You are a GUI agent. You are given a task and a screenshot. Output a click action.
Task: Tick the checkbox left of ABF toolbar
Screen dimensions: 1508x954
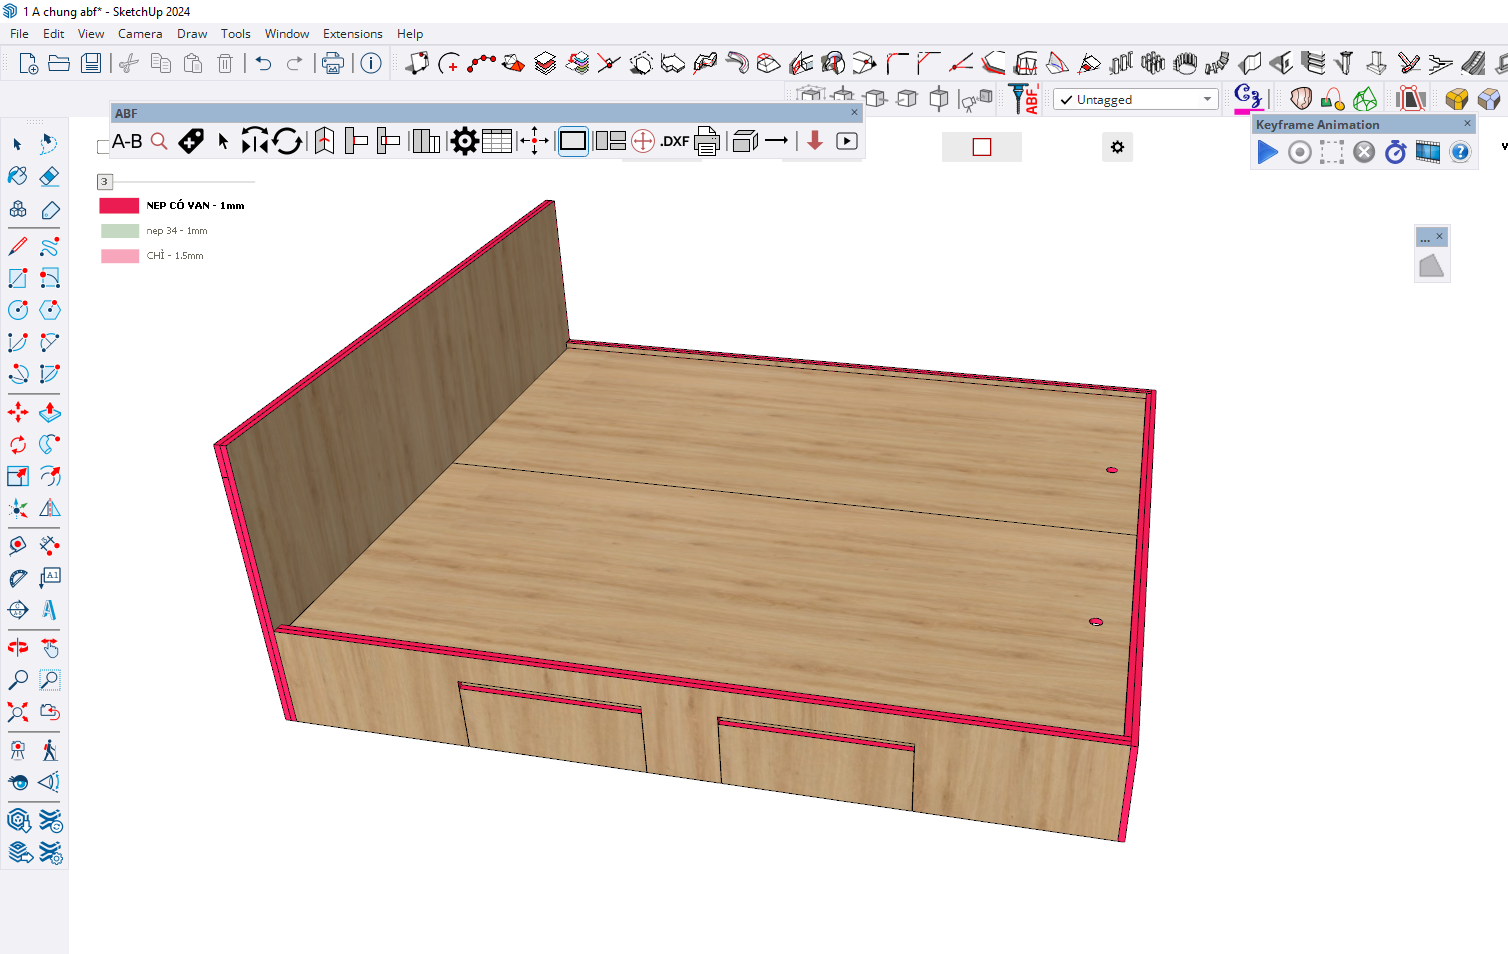click(x=103, y=147)
